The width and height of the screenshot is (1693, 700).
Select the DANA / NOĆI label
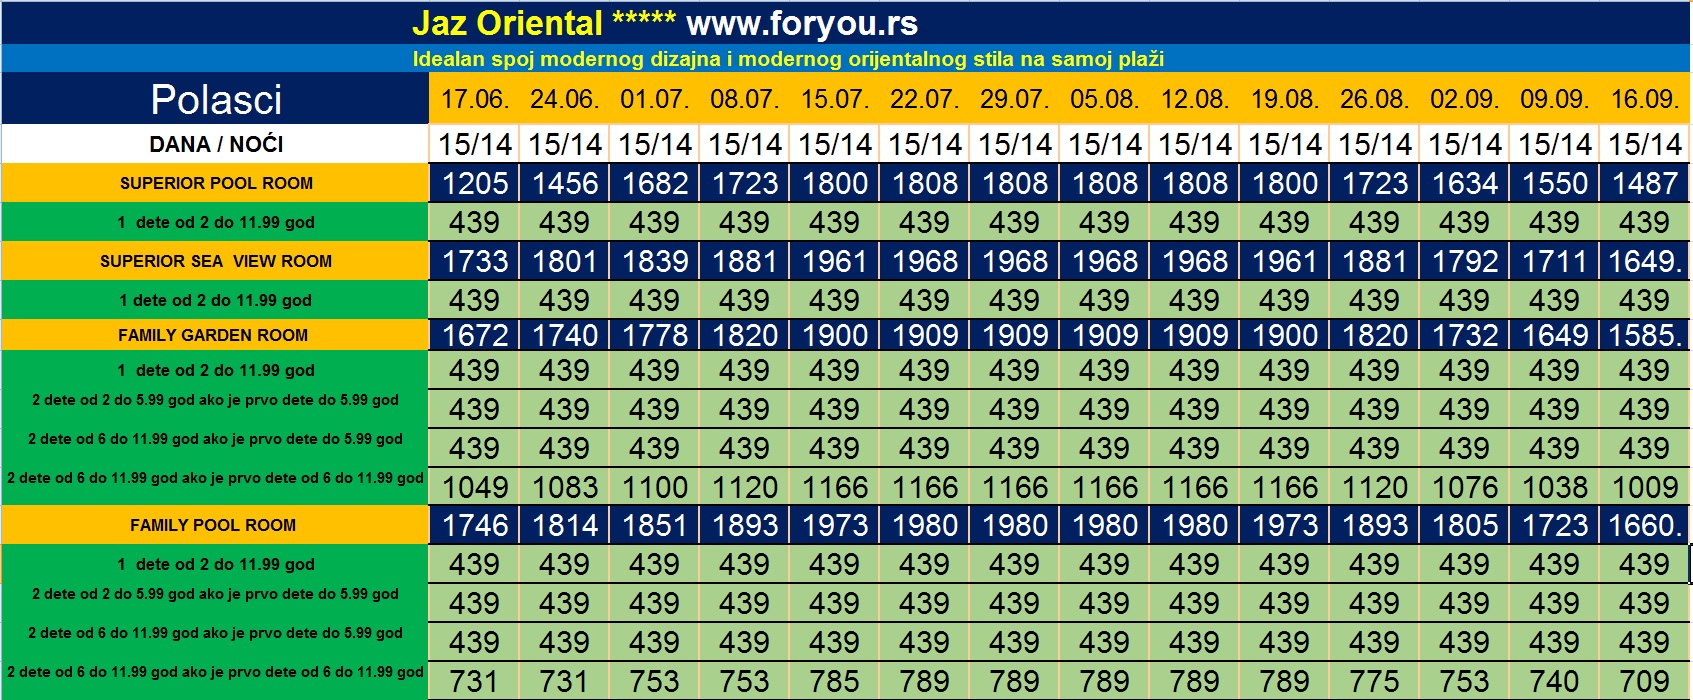(x=216, y=144)
